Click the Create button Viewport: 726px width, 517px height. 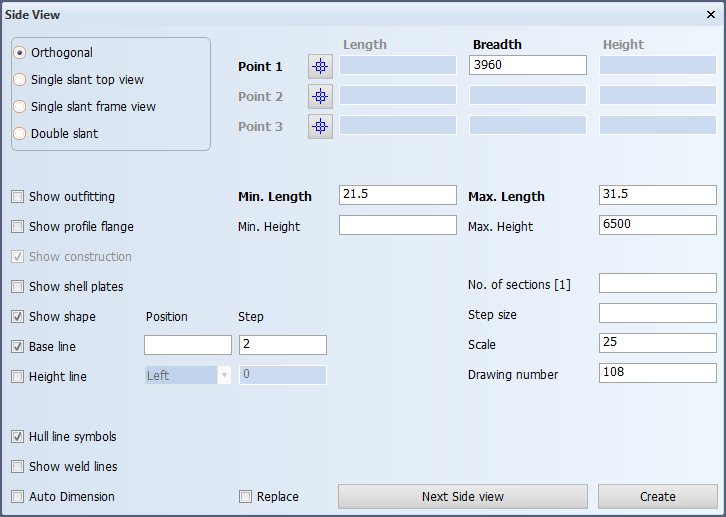click(x=657, y=497)
